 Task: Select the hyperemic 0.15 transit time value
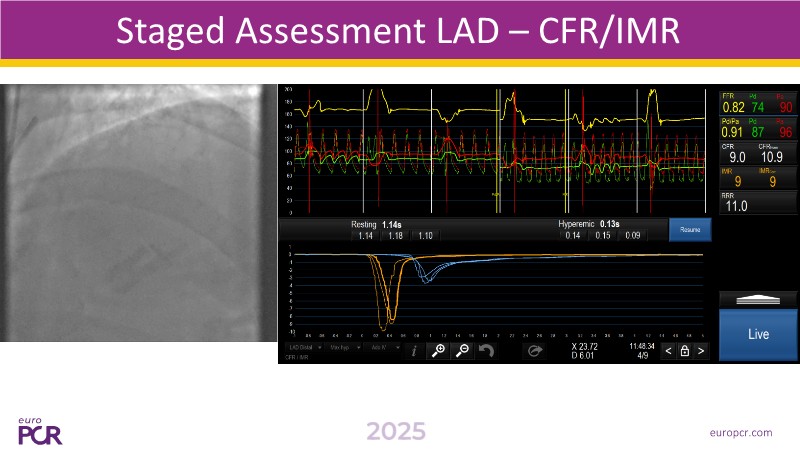pos(601,236)
